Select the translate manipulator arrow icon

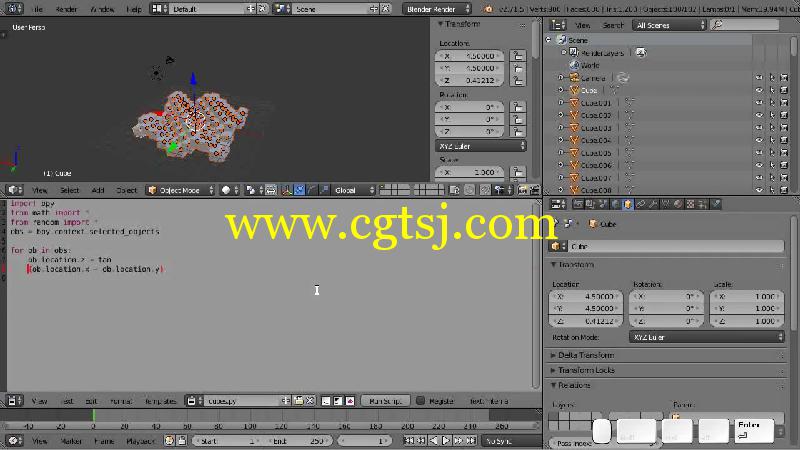(x=299, y=190)
